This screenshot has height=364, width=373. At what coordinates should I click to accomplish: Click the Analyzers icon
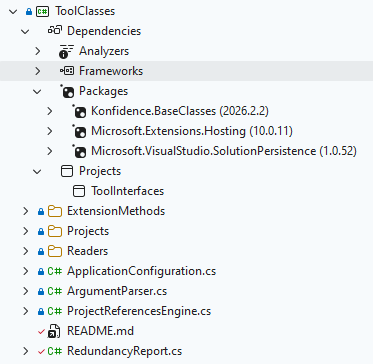point(66,51)
